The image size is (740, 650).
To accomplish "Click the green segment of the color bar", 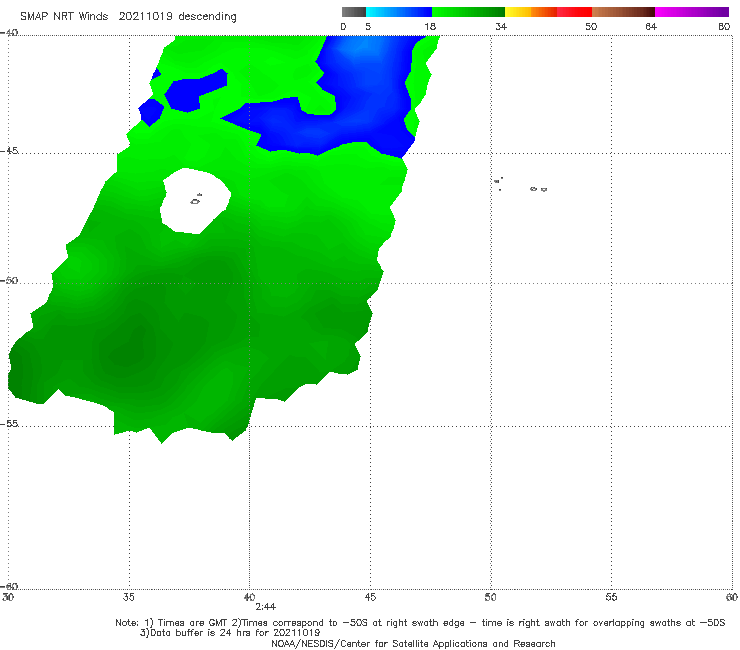I will 468,12.
